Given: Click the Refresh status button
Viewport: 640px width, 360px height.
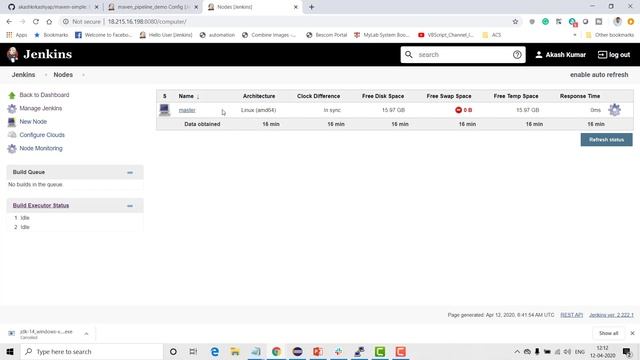Looking at the screenshot, I should [x=607, y=140].
